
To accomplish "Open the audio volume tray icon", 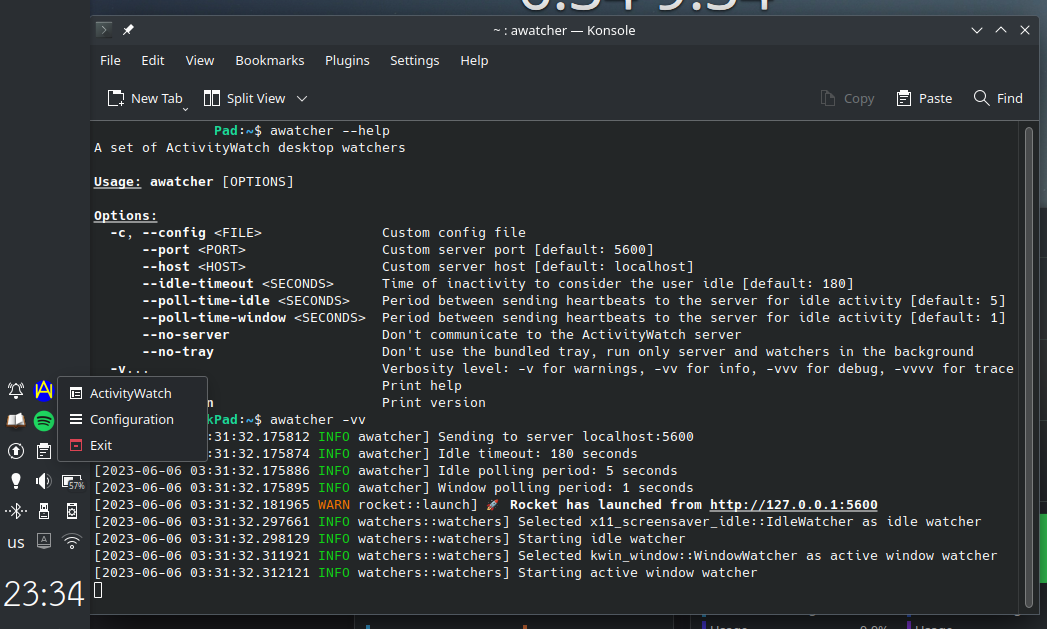I will 44,481.
